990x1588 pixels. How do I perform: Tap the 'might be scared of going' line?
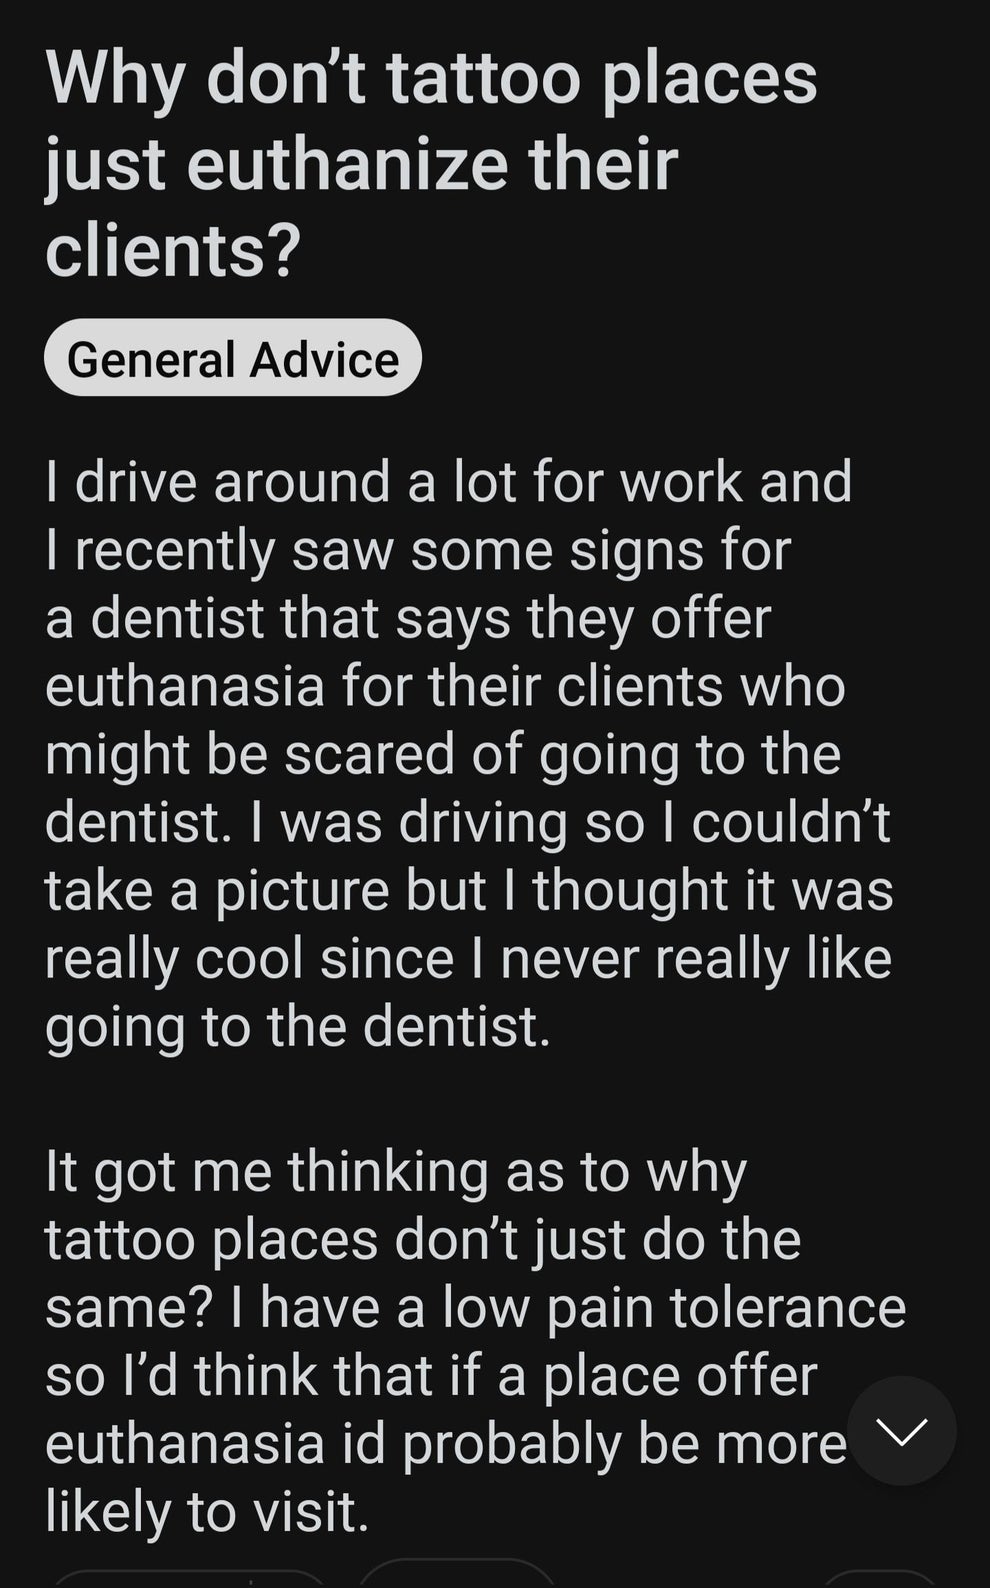coord(442,754)
